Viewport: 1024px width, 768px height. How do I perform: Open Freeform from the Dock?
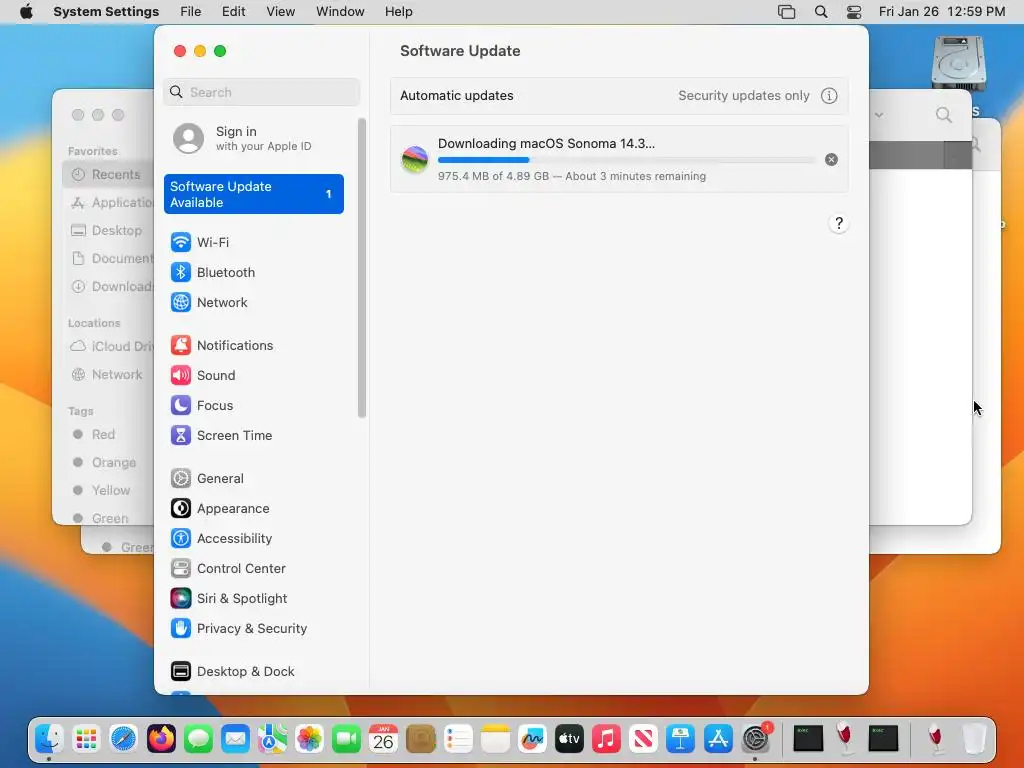tap(532, 739)
